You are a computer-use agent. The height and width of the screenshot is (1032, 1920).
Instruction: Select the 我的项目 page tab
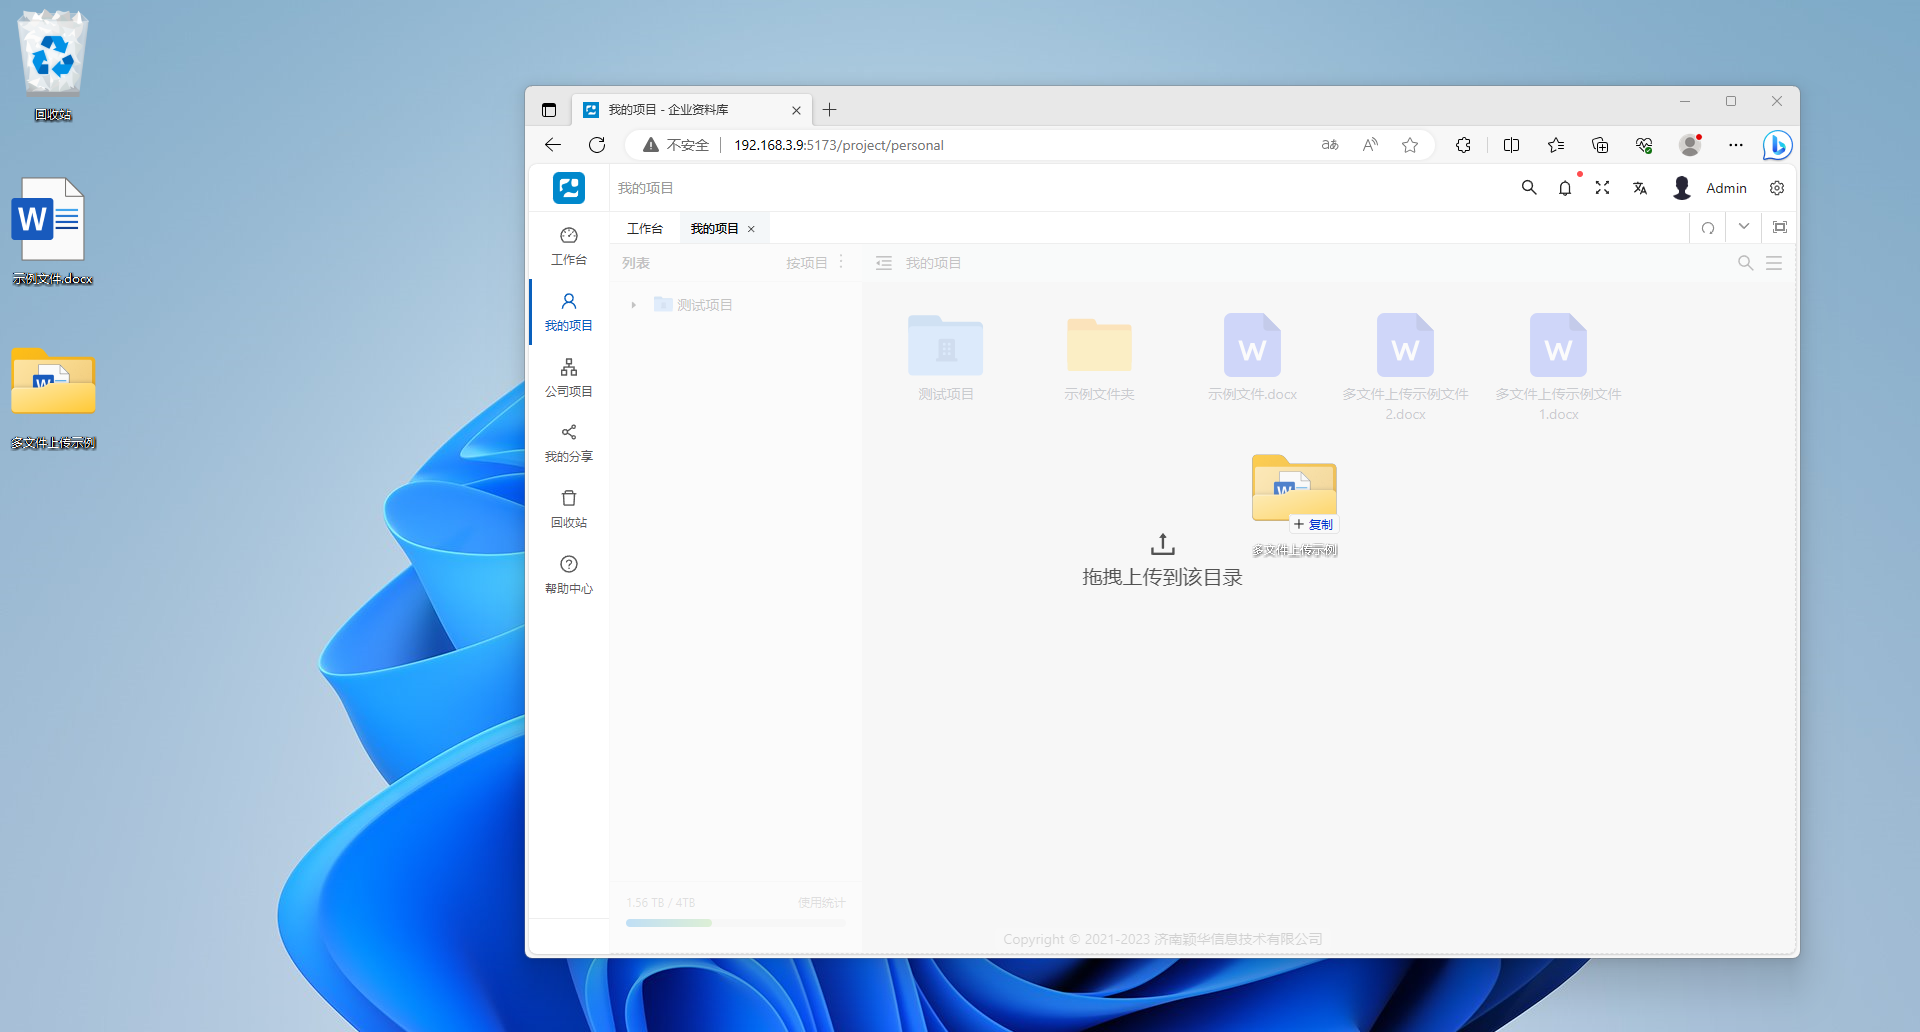click(x=714, y=229)
